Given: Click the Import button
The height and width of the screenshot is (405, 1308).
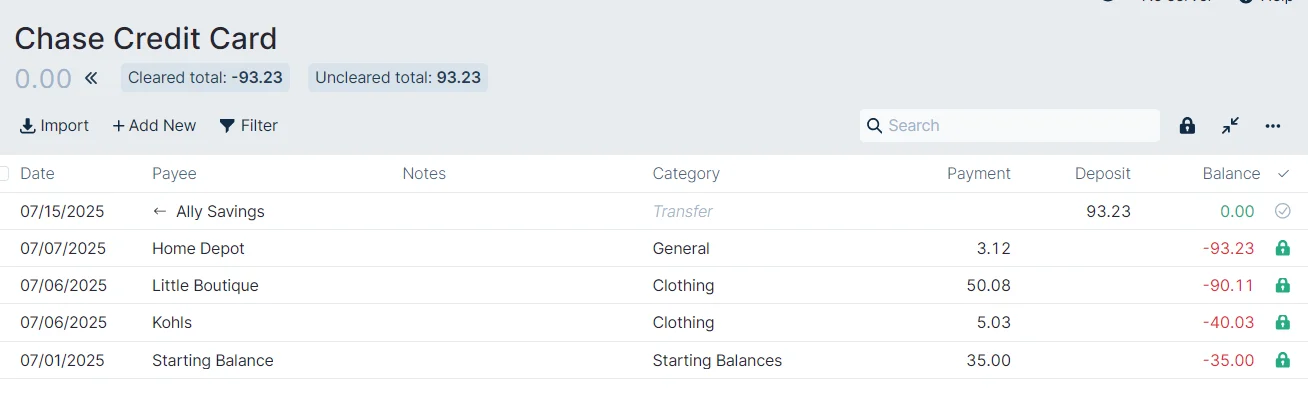Looking at the screenshot, I should 54,126.
